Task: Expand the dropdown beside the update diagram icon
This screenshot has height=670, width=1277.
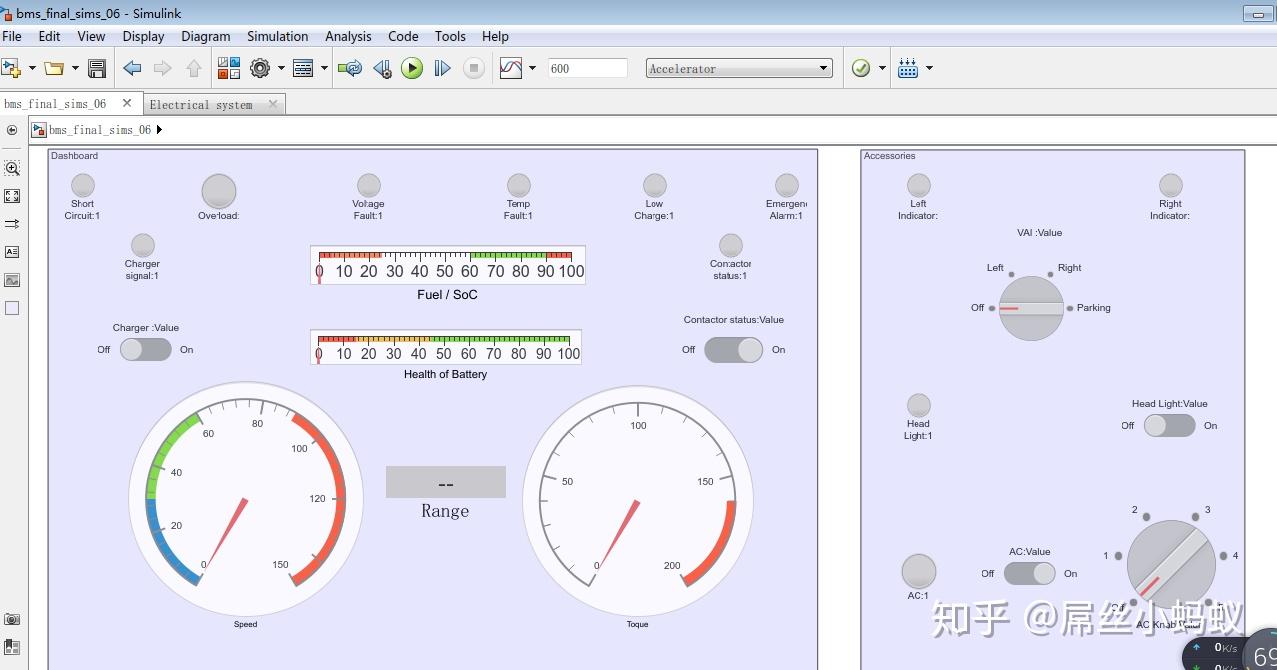Action: click(x=883, y=67)
